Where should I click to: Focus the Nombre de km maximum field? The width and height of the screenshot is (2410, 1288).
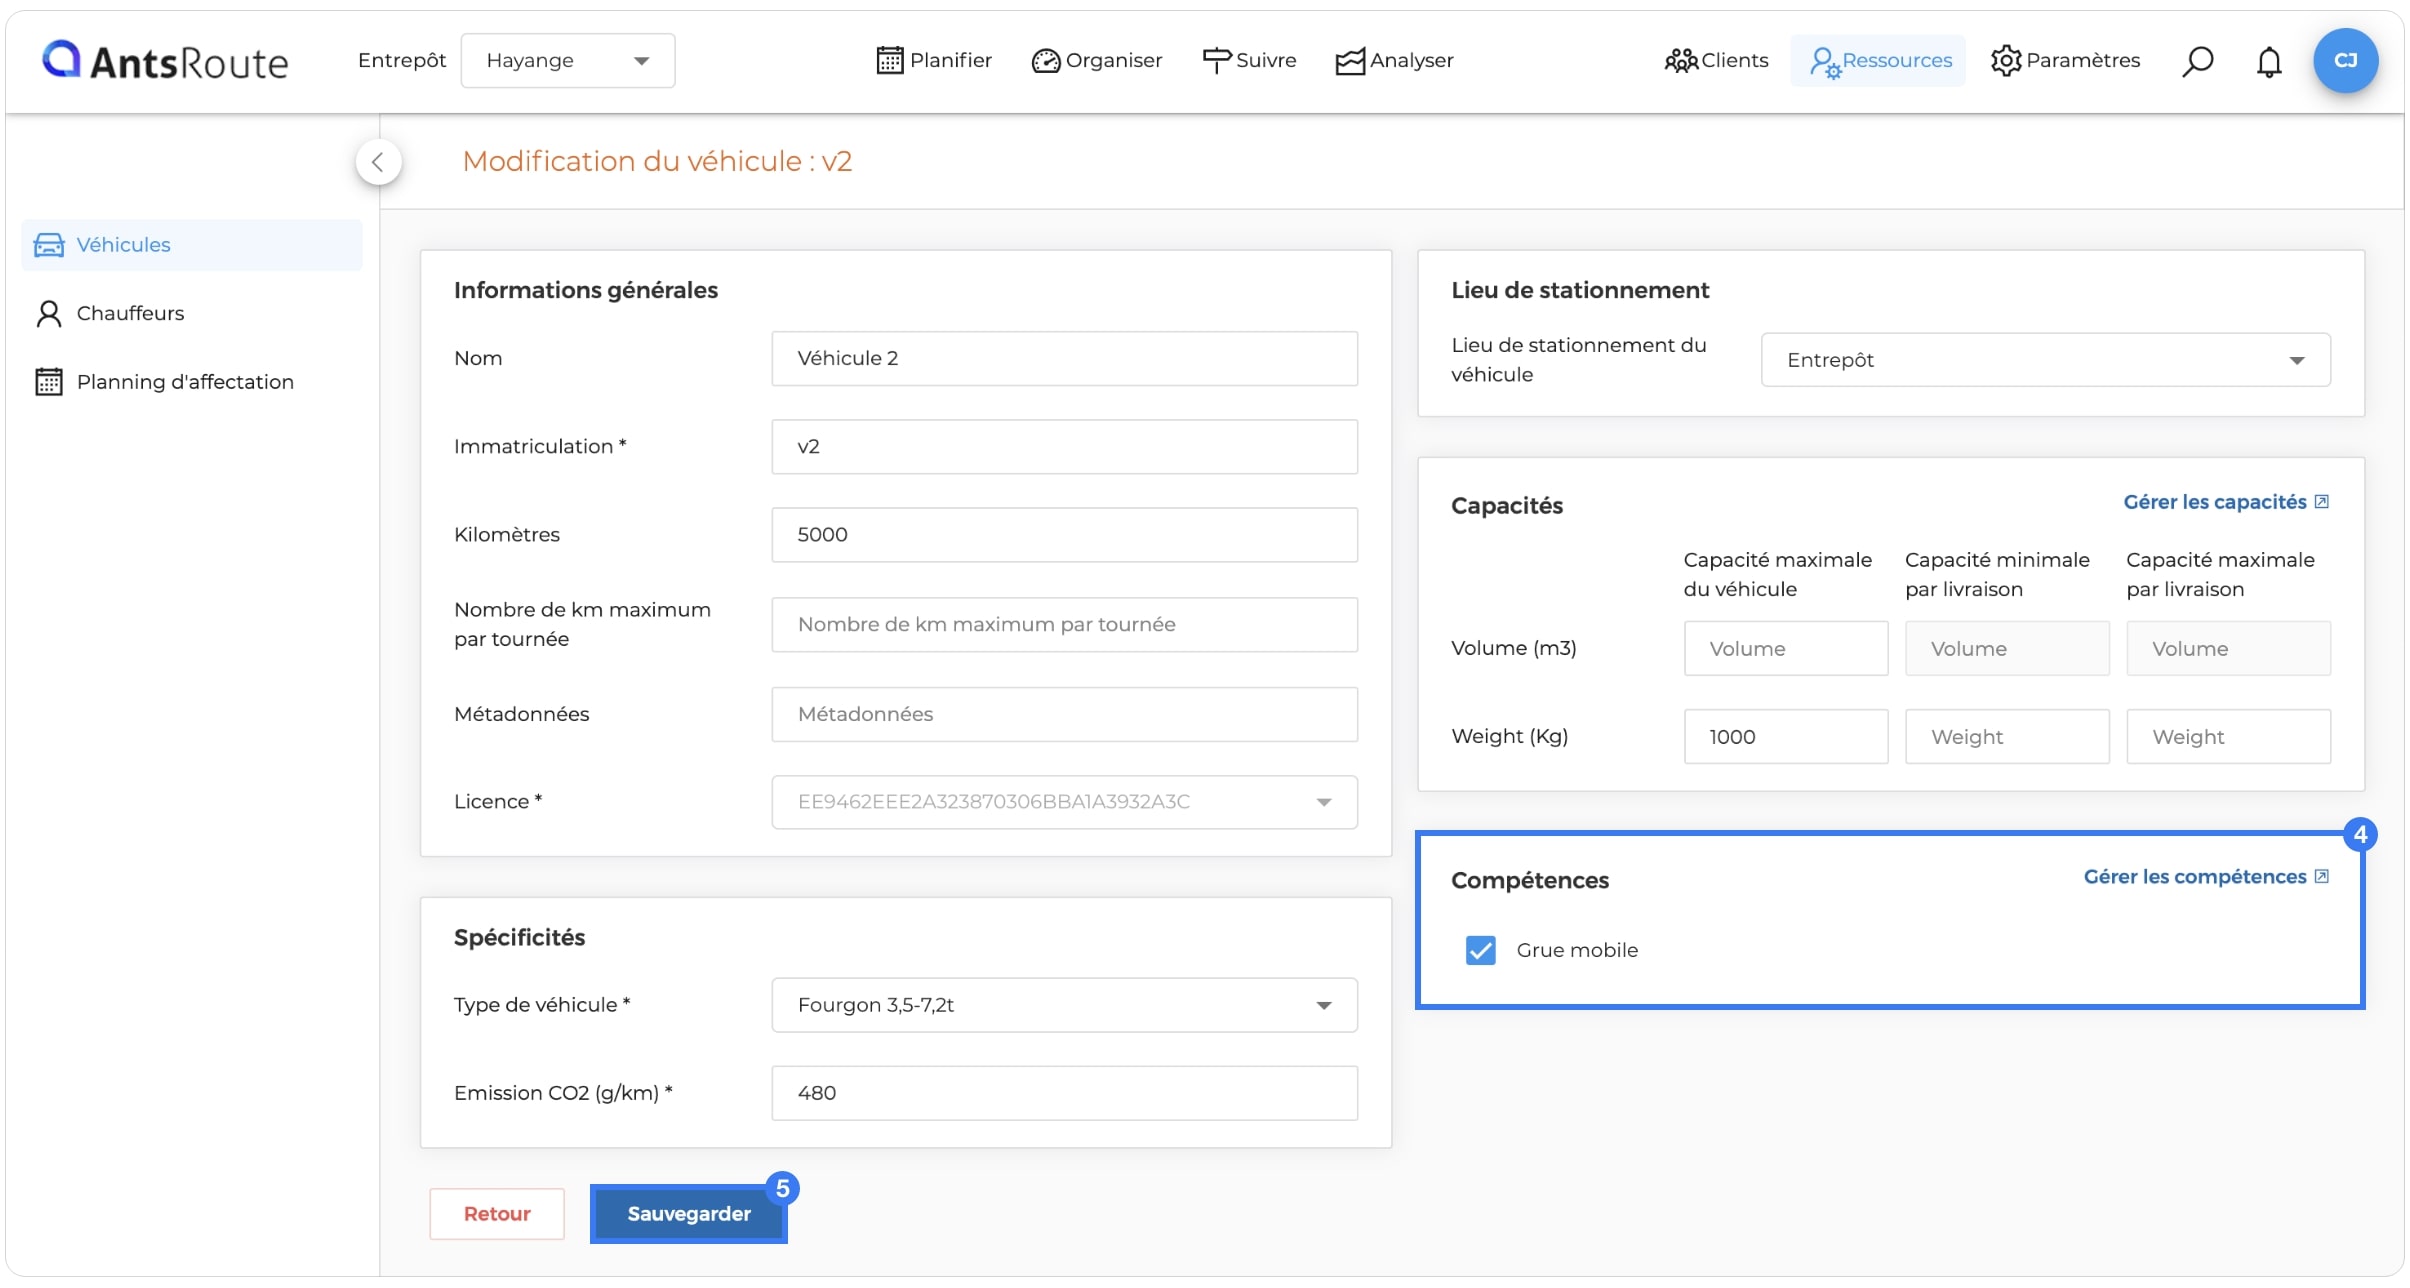click(1064, 625)
